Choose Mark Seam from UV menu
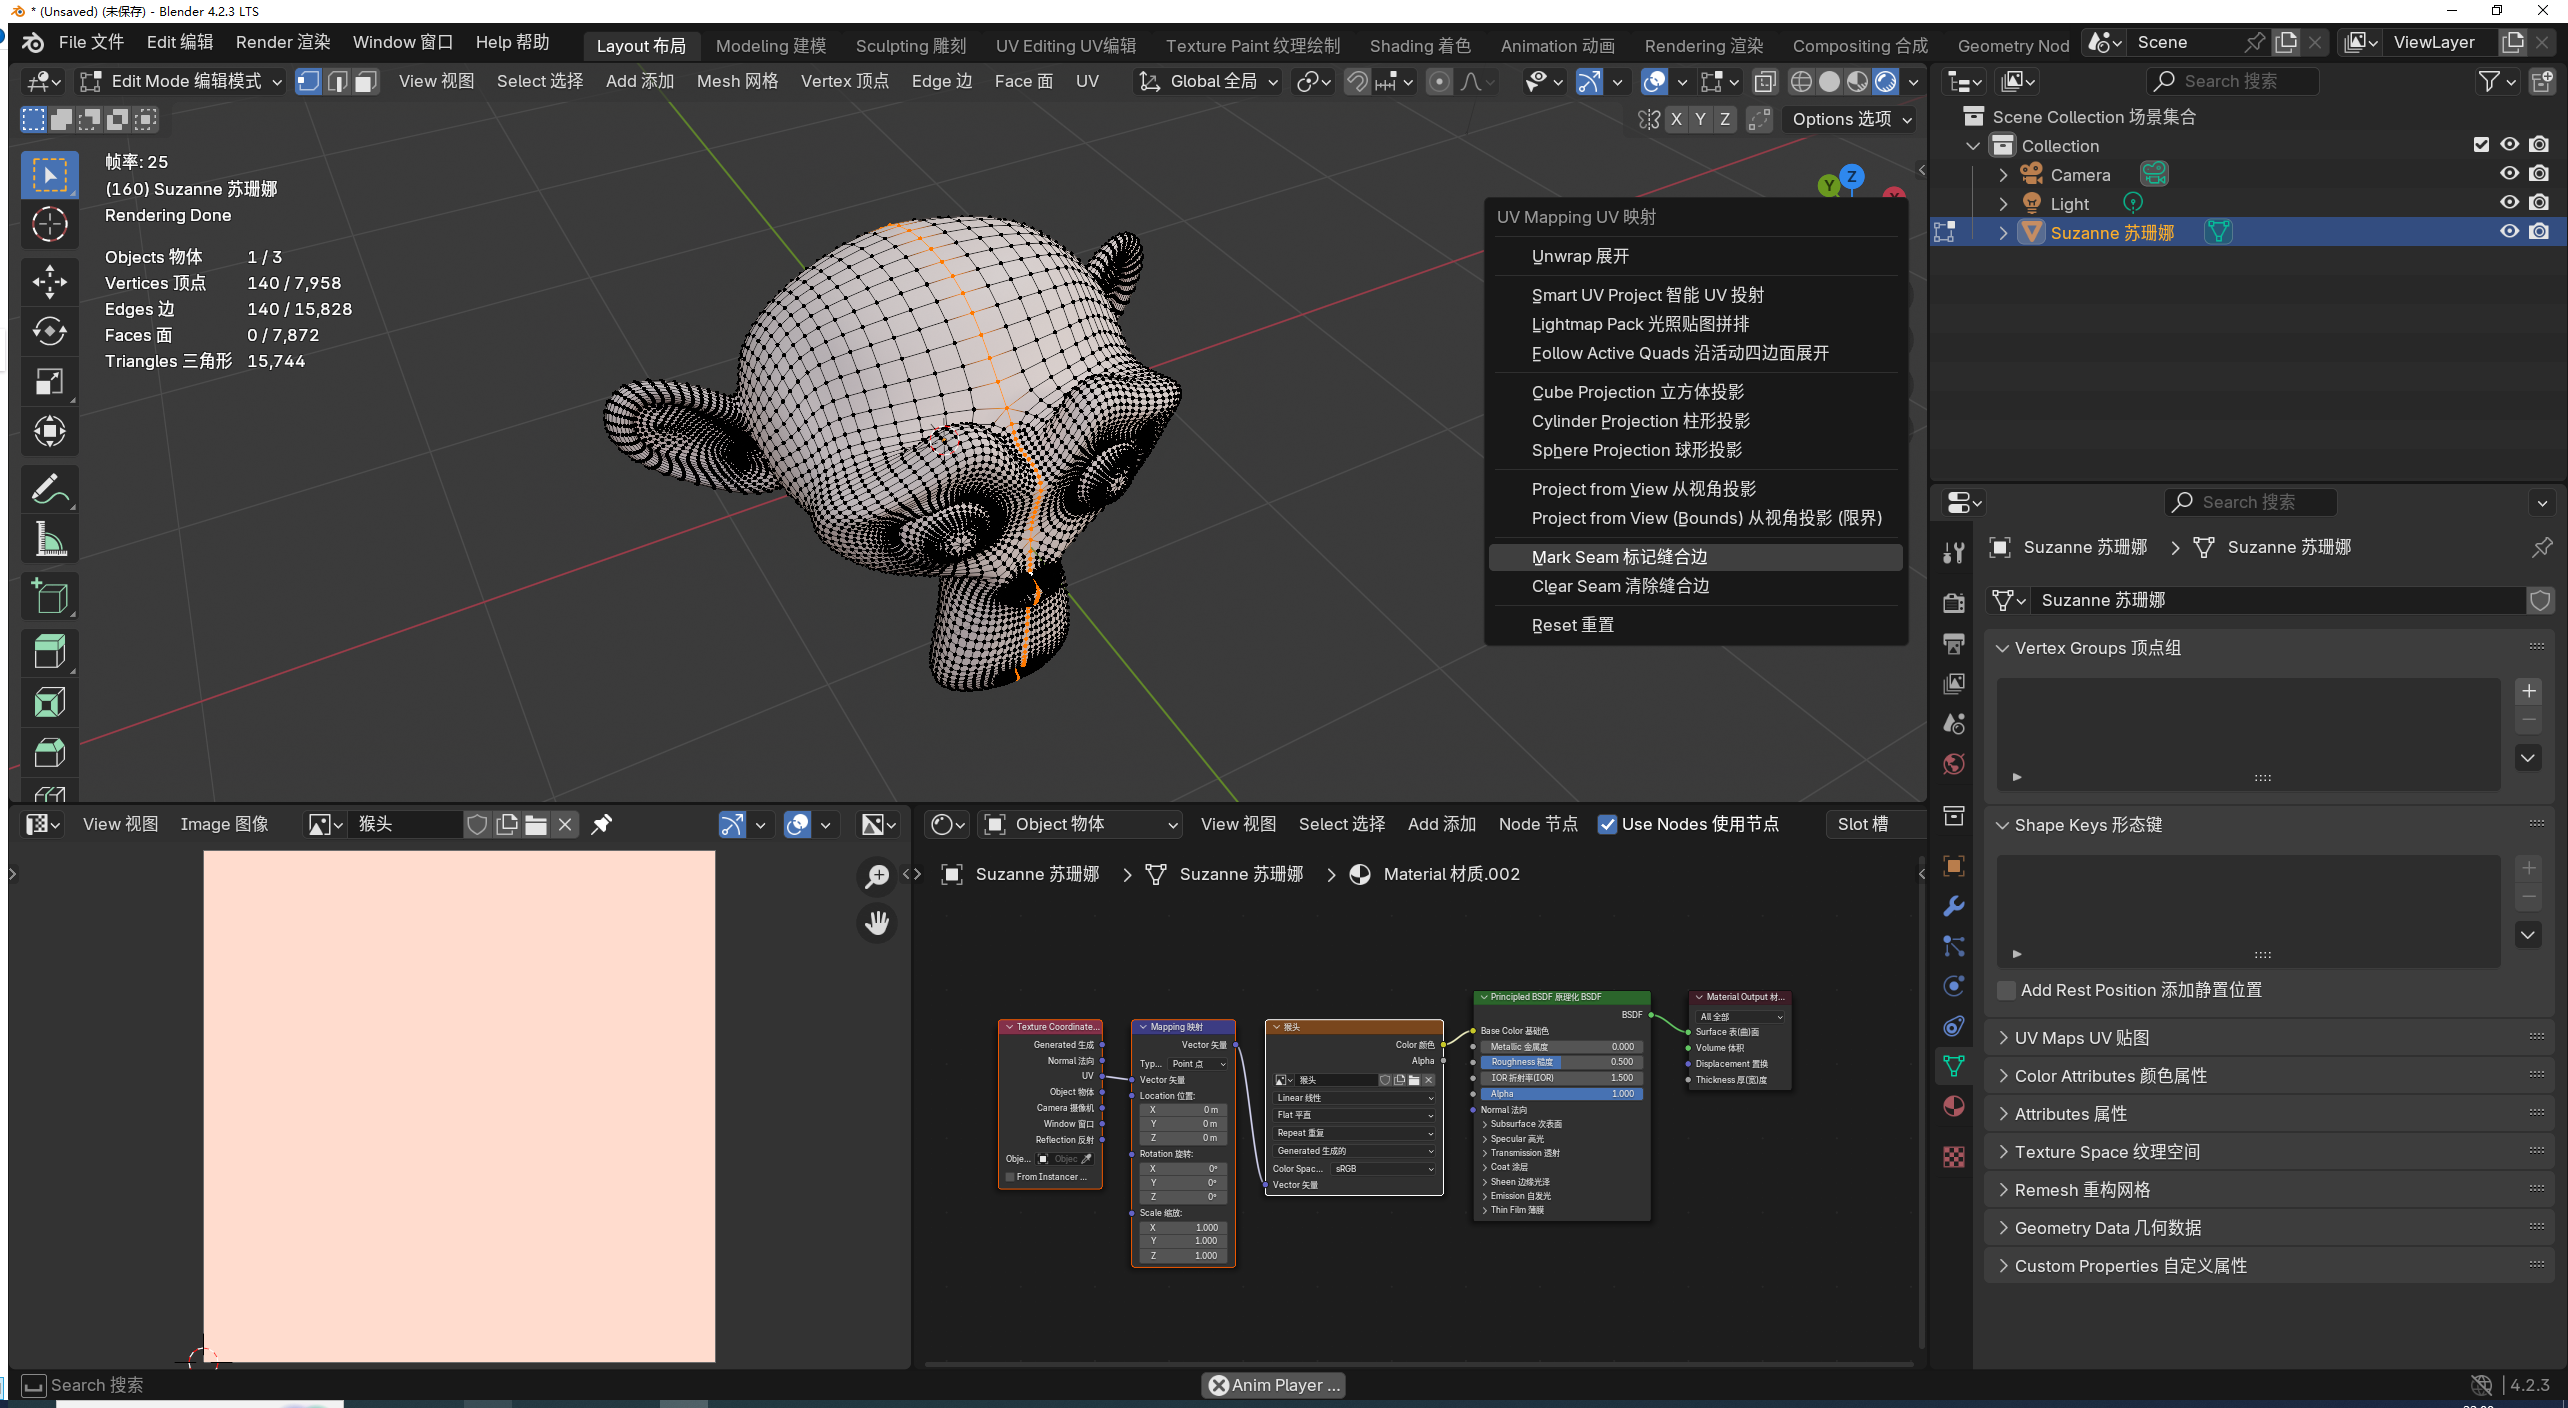Viewport: 2568px width, 1408px height. (x=1695, y=557)
